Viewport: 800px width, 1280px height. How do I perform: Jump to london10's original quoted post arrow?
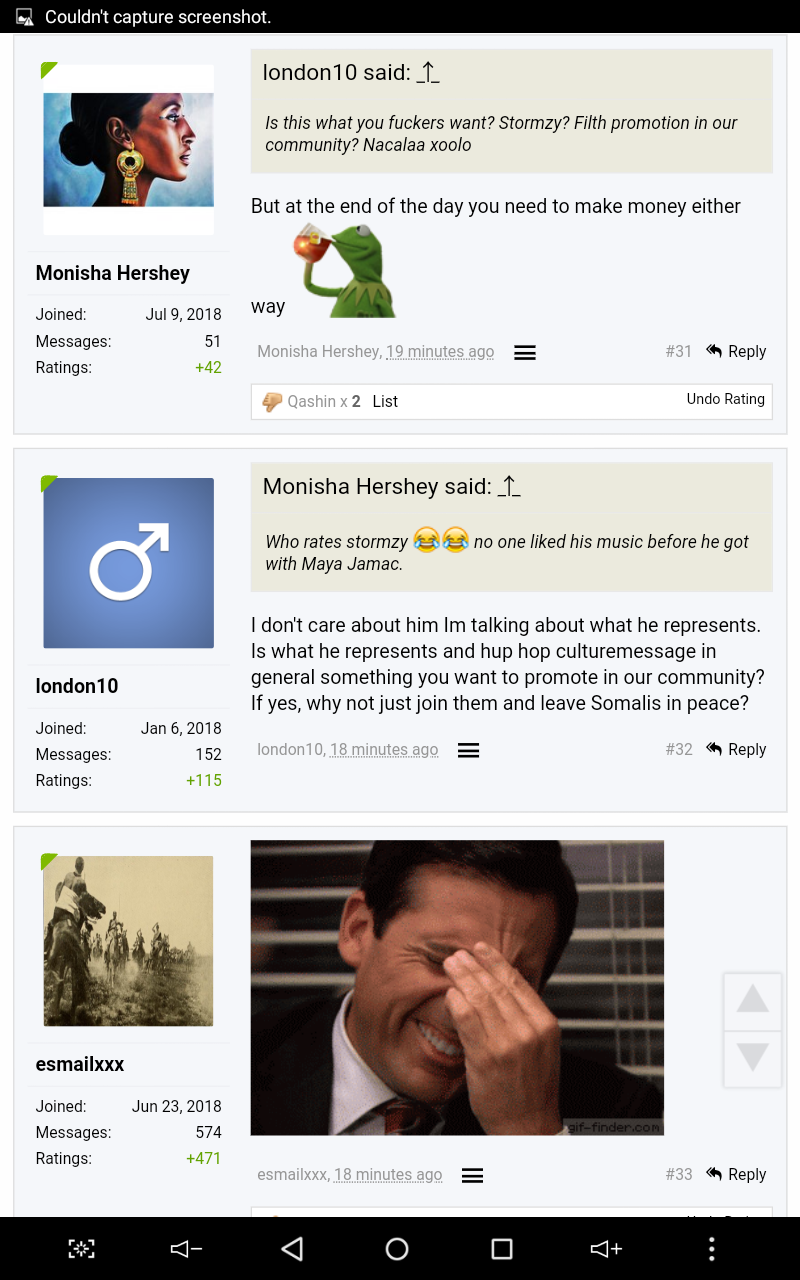point(428,73)
